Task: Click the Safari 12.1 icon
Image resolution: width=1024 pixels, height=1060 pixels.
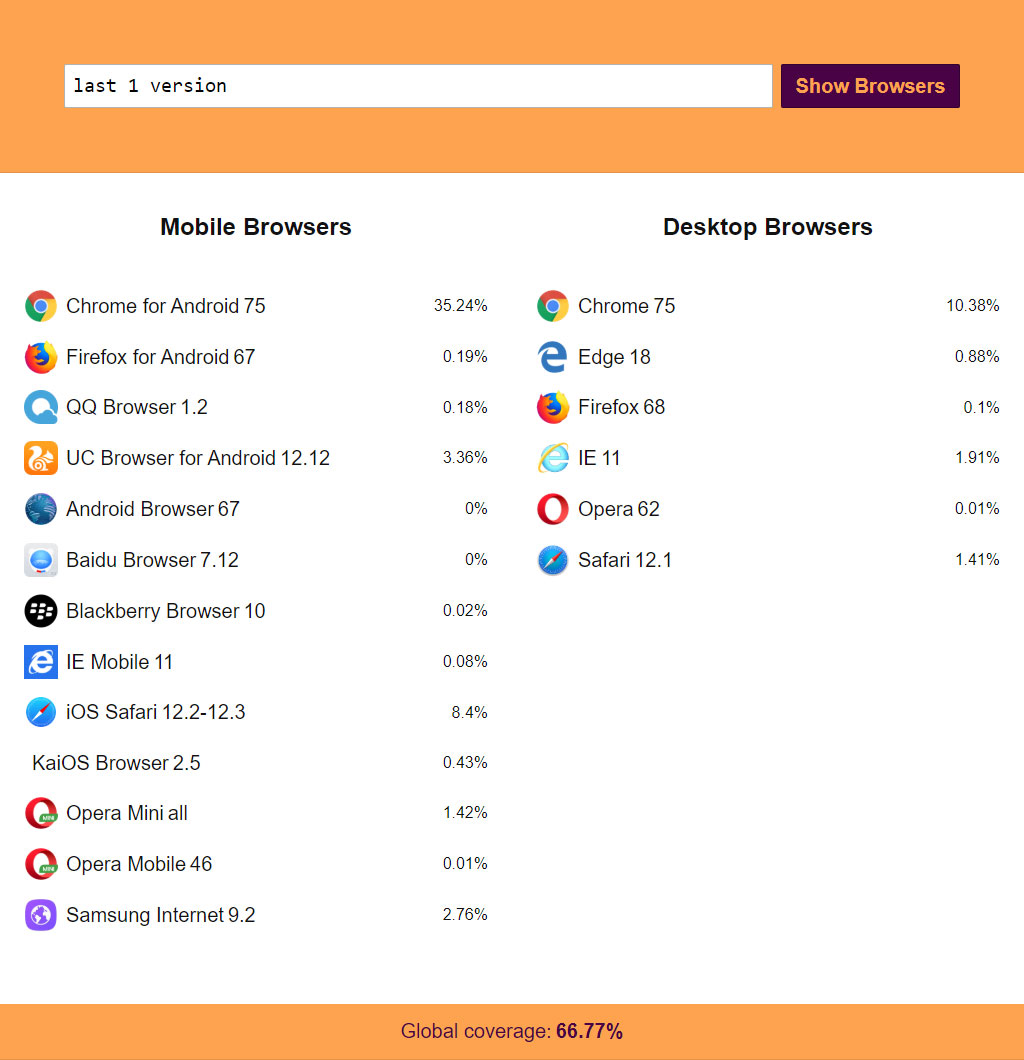Action: click(553, 560)
